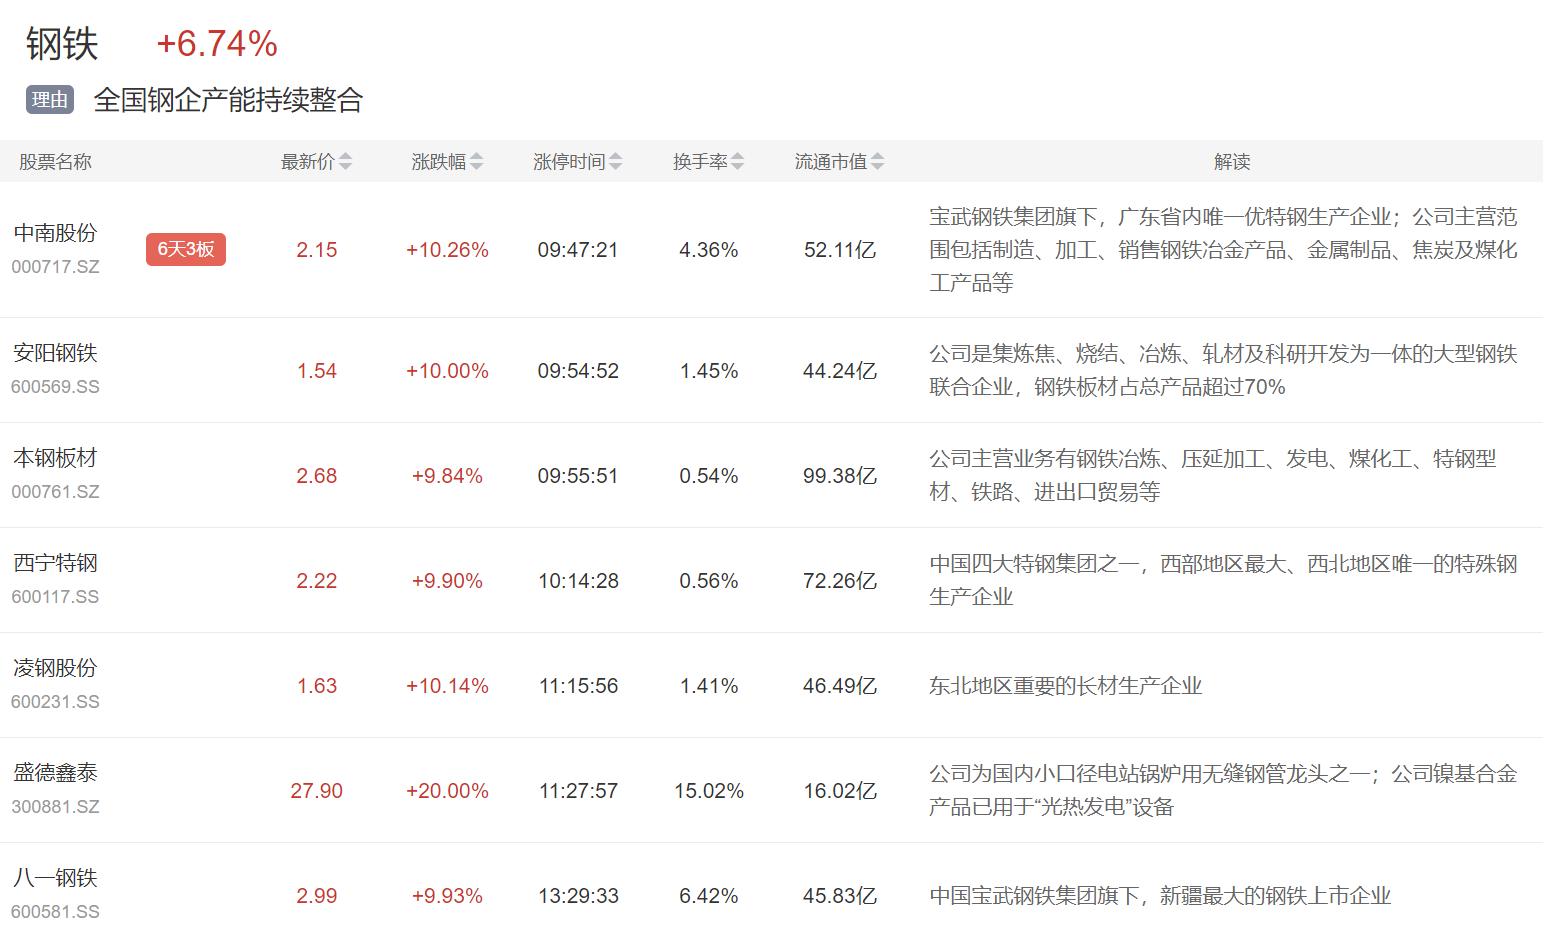Sort the table by 流通市值 arrows

(x=877, y=162)
